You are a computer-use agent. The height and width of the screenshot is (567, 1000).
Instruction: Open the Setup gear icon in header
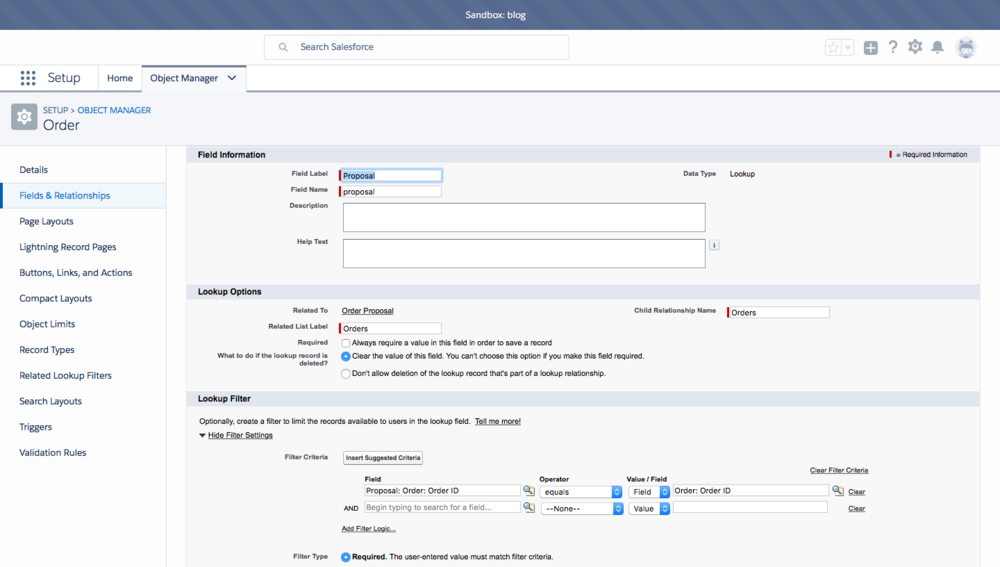pyautogui.click(x=915, y=47)
